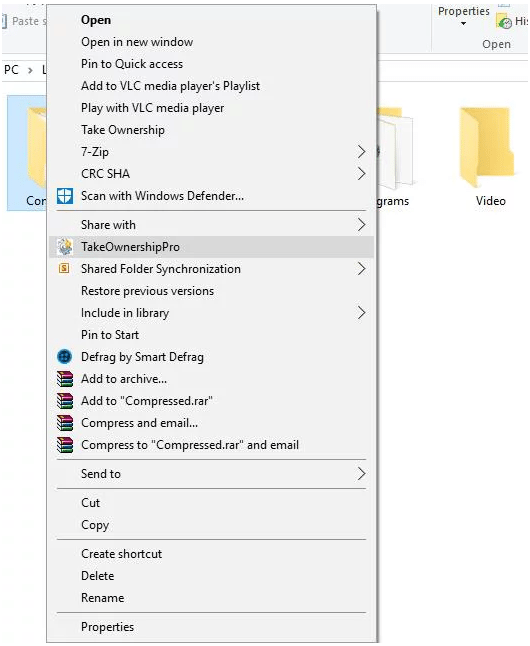Open the Properties ribbon dropdown arrow
The image size is (530, 646).
(x=464, y=24)
